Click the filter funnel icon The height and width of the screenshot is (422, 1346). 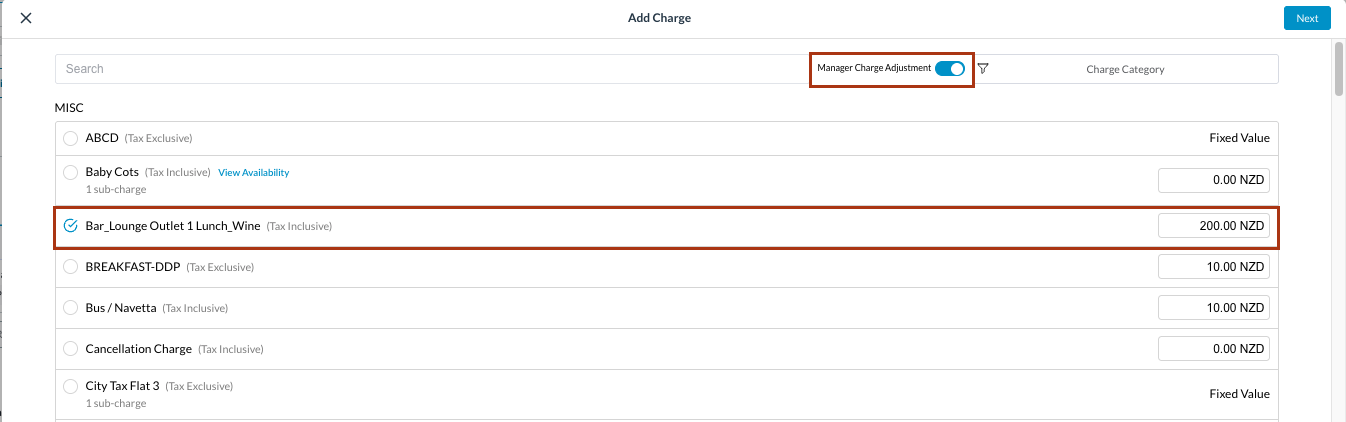(983, 69)
